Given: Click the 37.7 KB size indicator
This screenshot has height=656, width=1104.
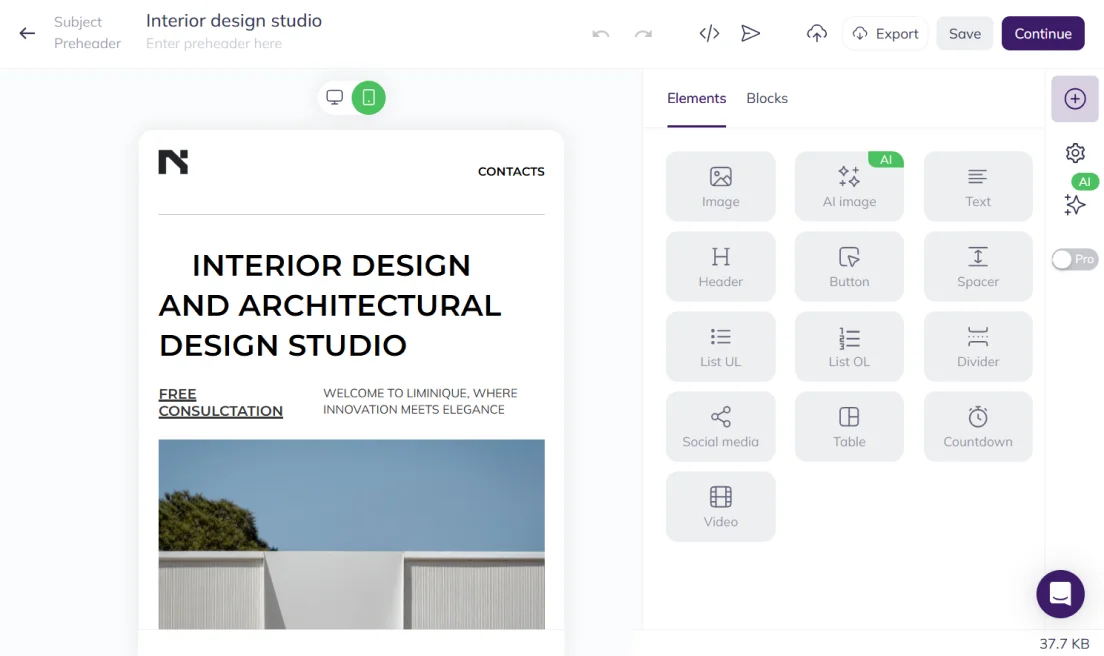Looking at the screenshot, I should (1064, 643).
